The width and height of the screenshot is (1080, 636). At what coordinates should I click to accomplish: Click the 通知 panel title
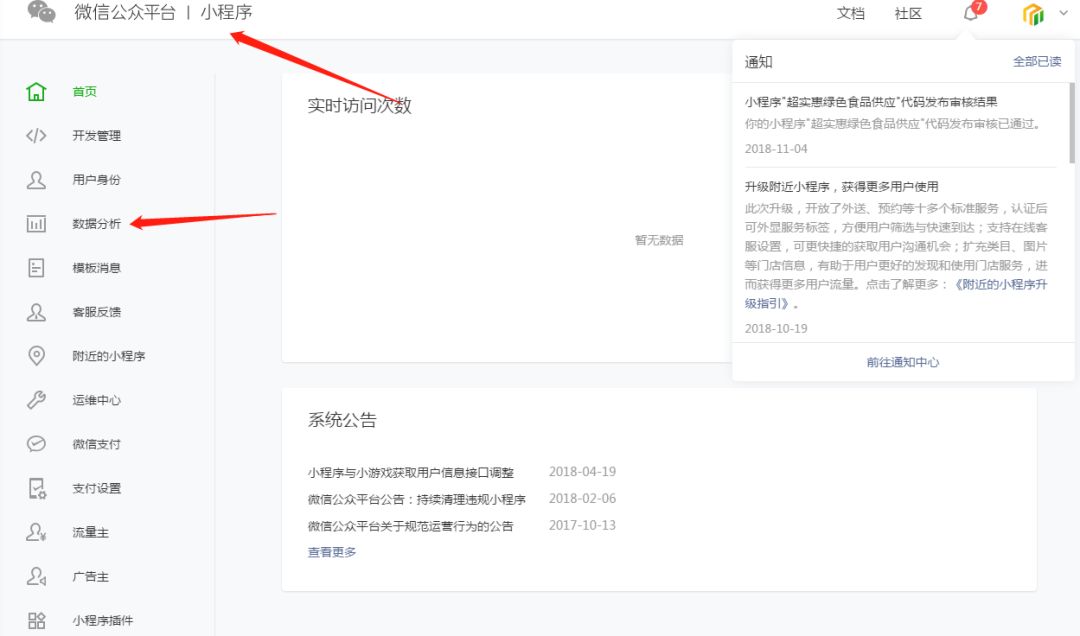(x=758, y=62)
